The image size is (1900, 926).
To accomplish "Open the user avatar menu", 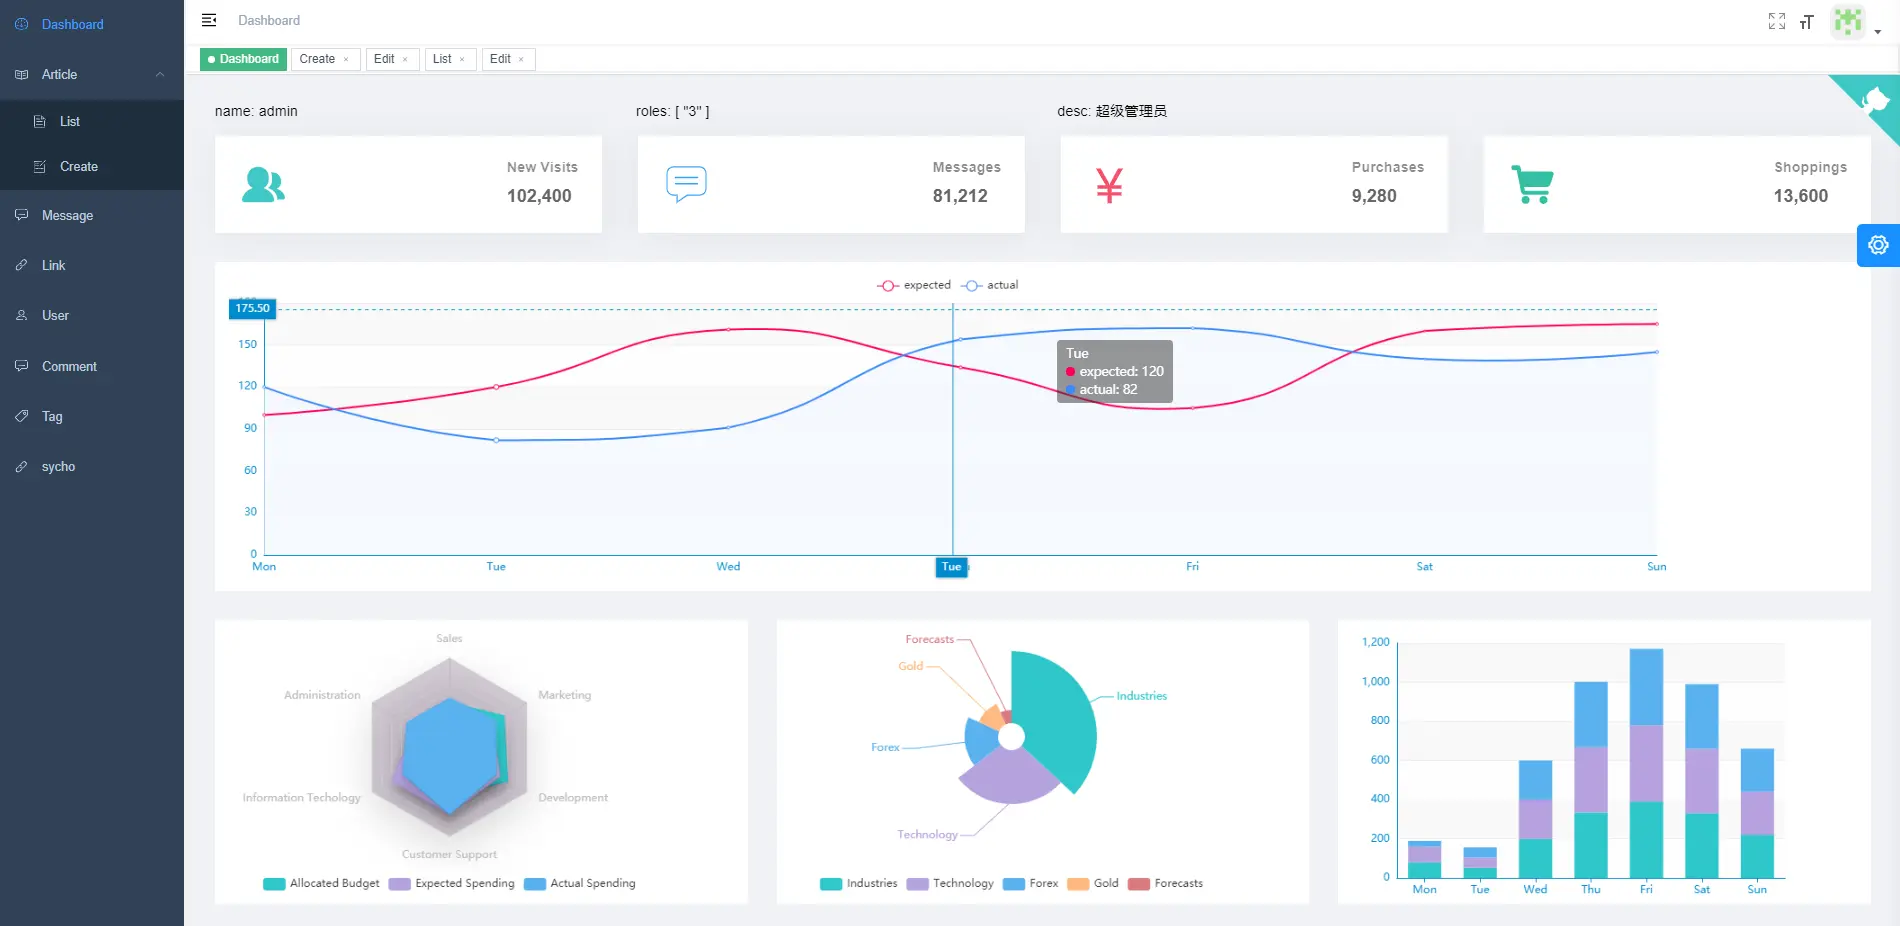I will (x=1848, y=21).
